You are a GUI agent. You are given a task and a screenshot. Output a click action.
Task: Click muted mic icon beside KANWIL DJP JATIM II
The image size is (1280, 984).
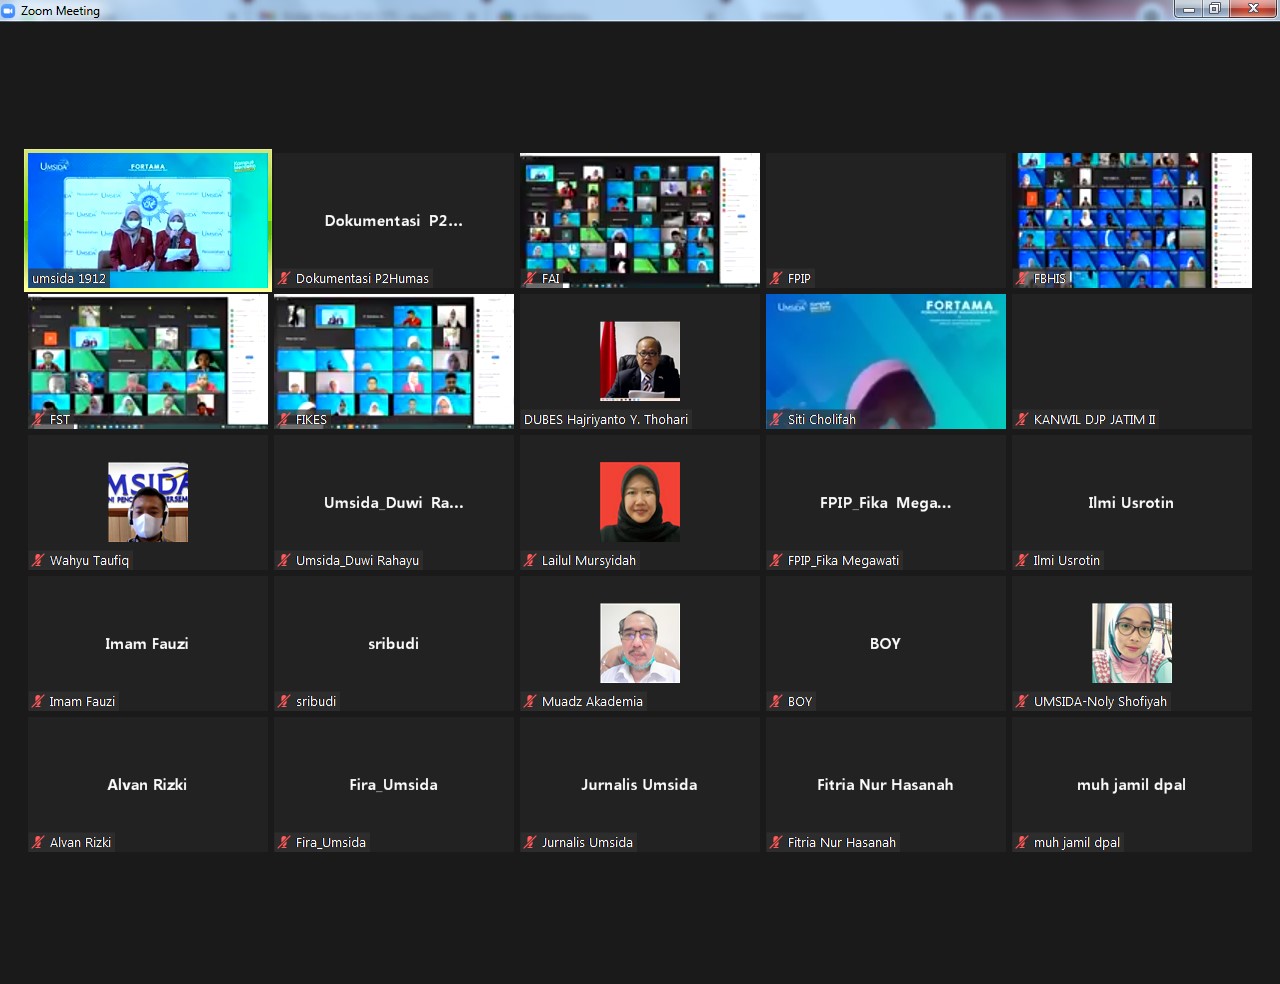(1023, 420)
